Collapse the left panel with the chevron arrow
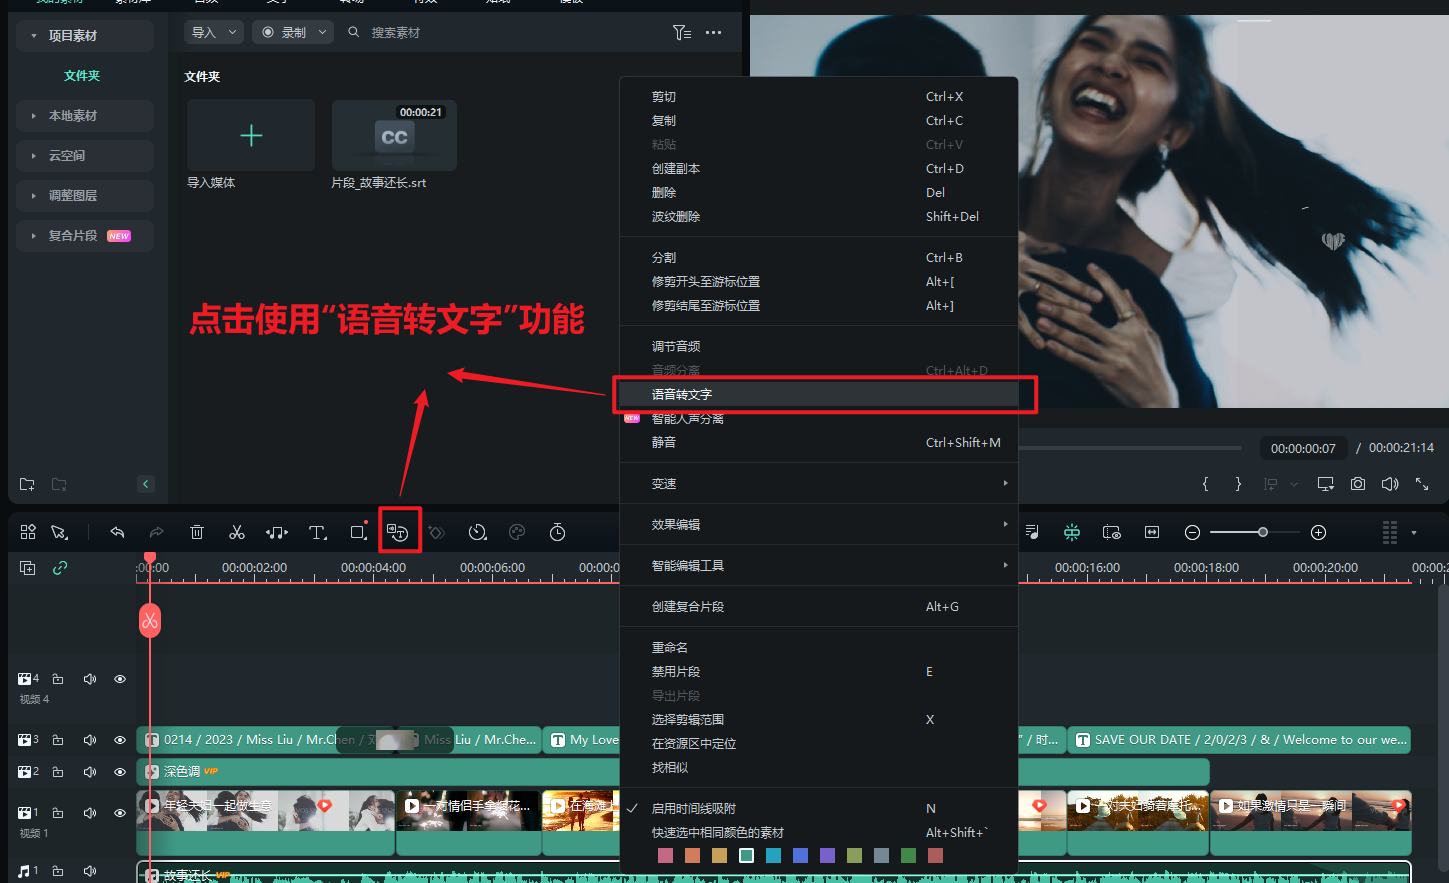Viewport: 1449px width, 883px height. coord(145,483)
